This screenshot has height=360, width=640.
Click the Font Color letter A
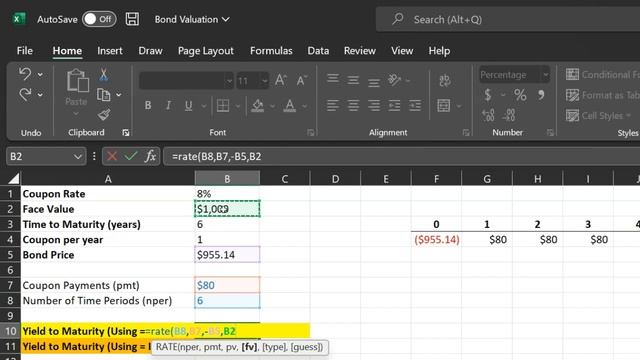[289, 106]
